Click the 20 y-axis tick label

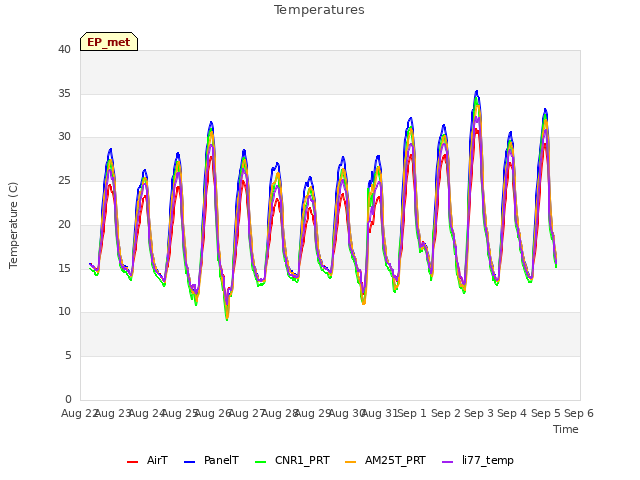click(x=64, y=224)
